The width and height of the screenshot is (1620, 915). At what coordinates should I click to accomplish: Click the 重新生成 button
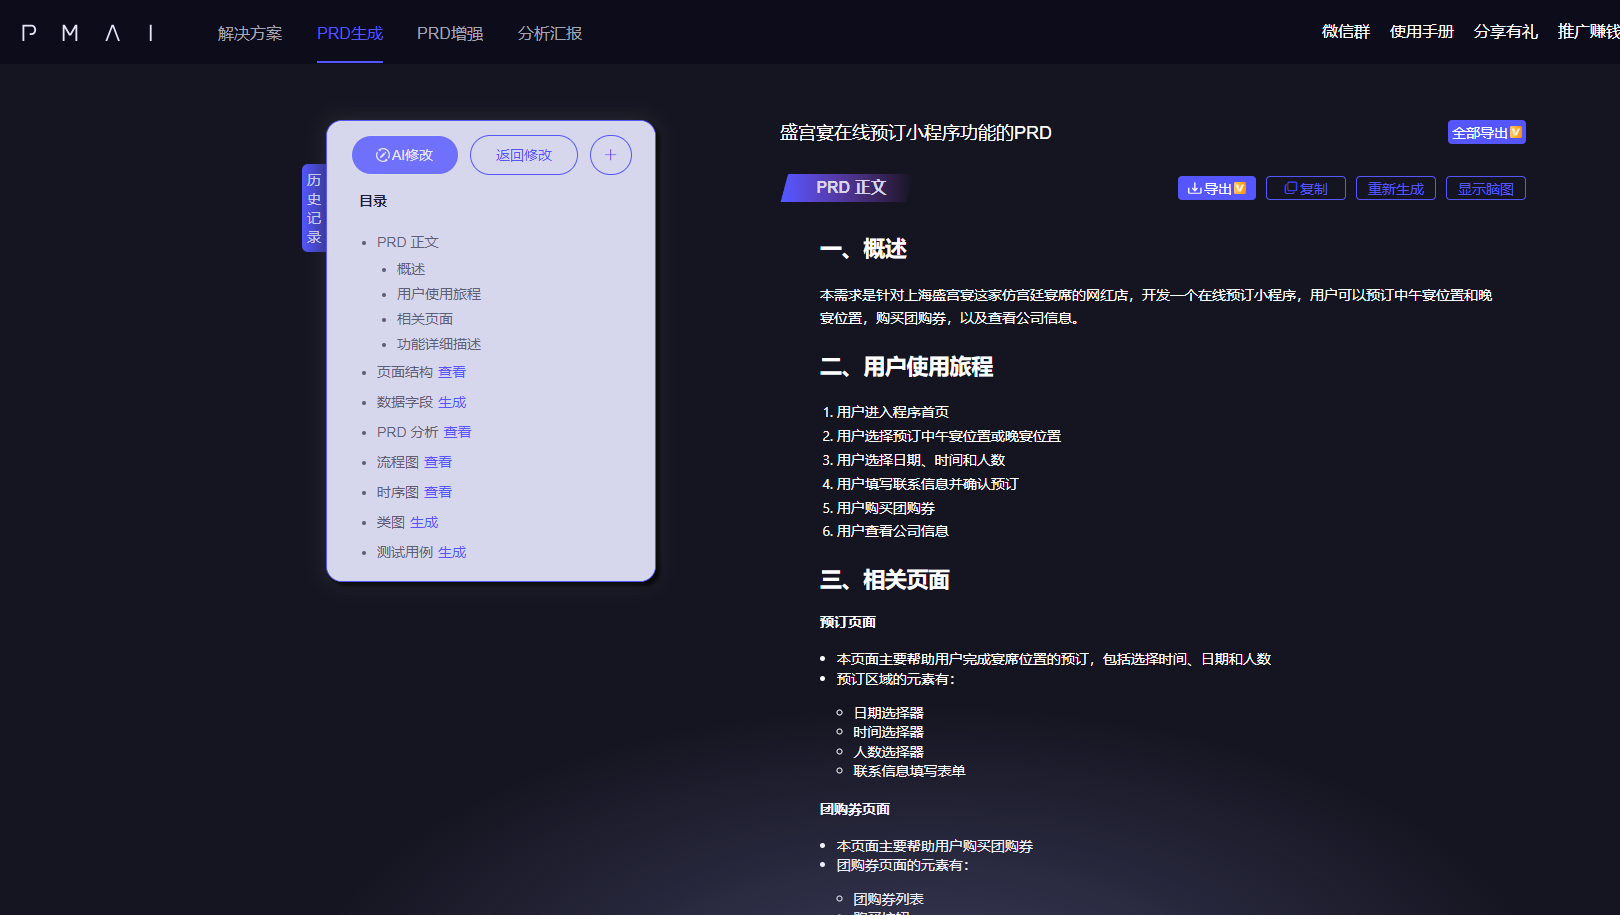tap(1395, 188)
